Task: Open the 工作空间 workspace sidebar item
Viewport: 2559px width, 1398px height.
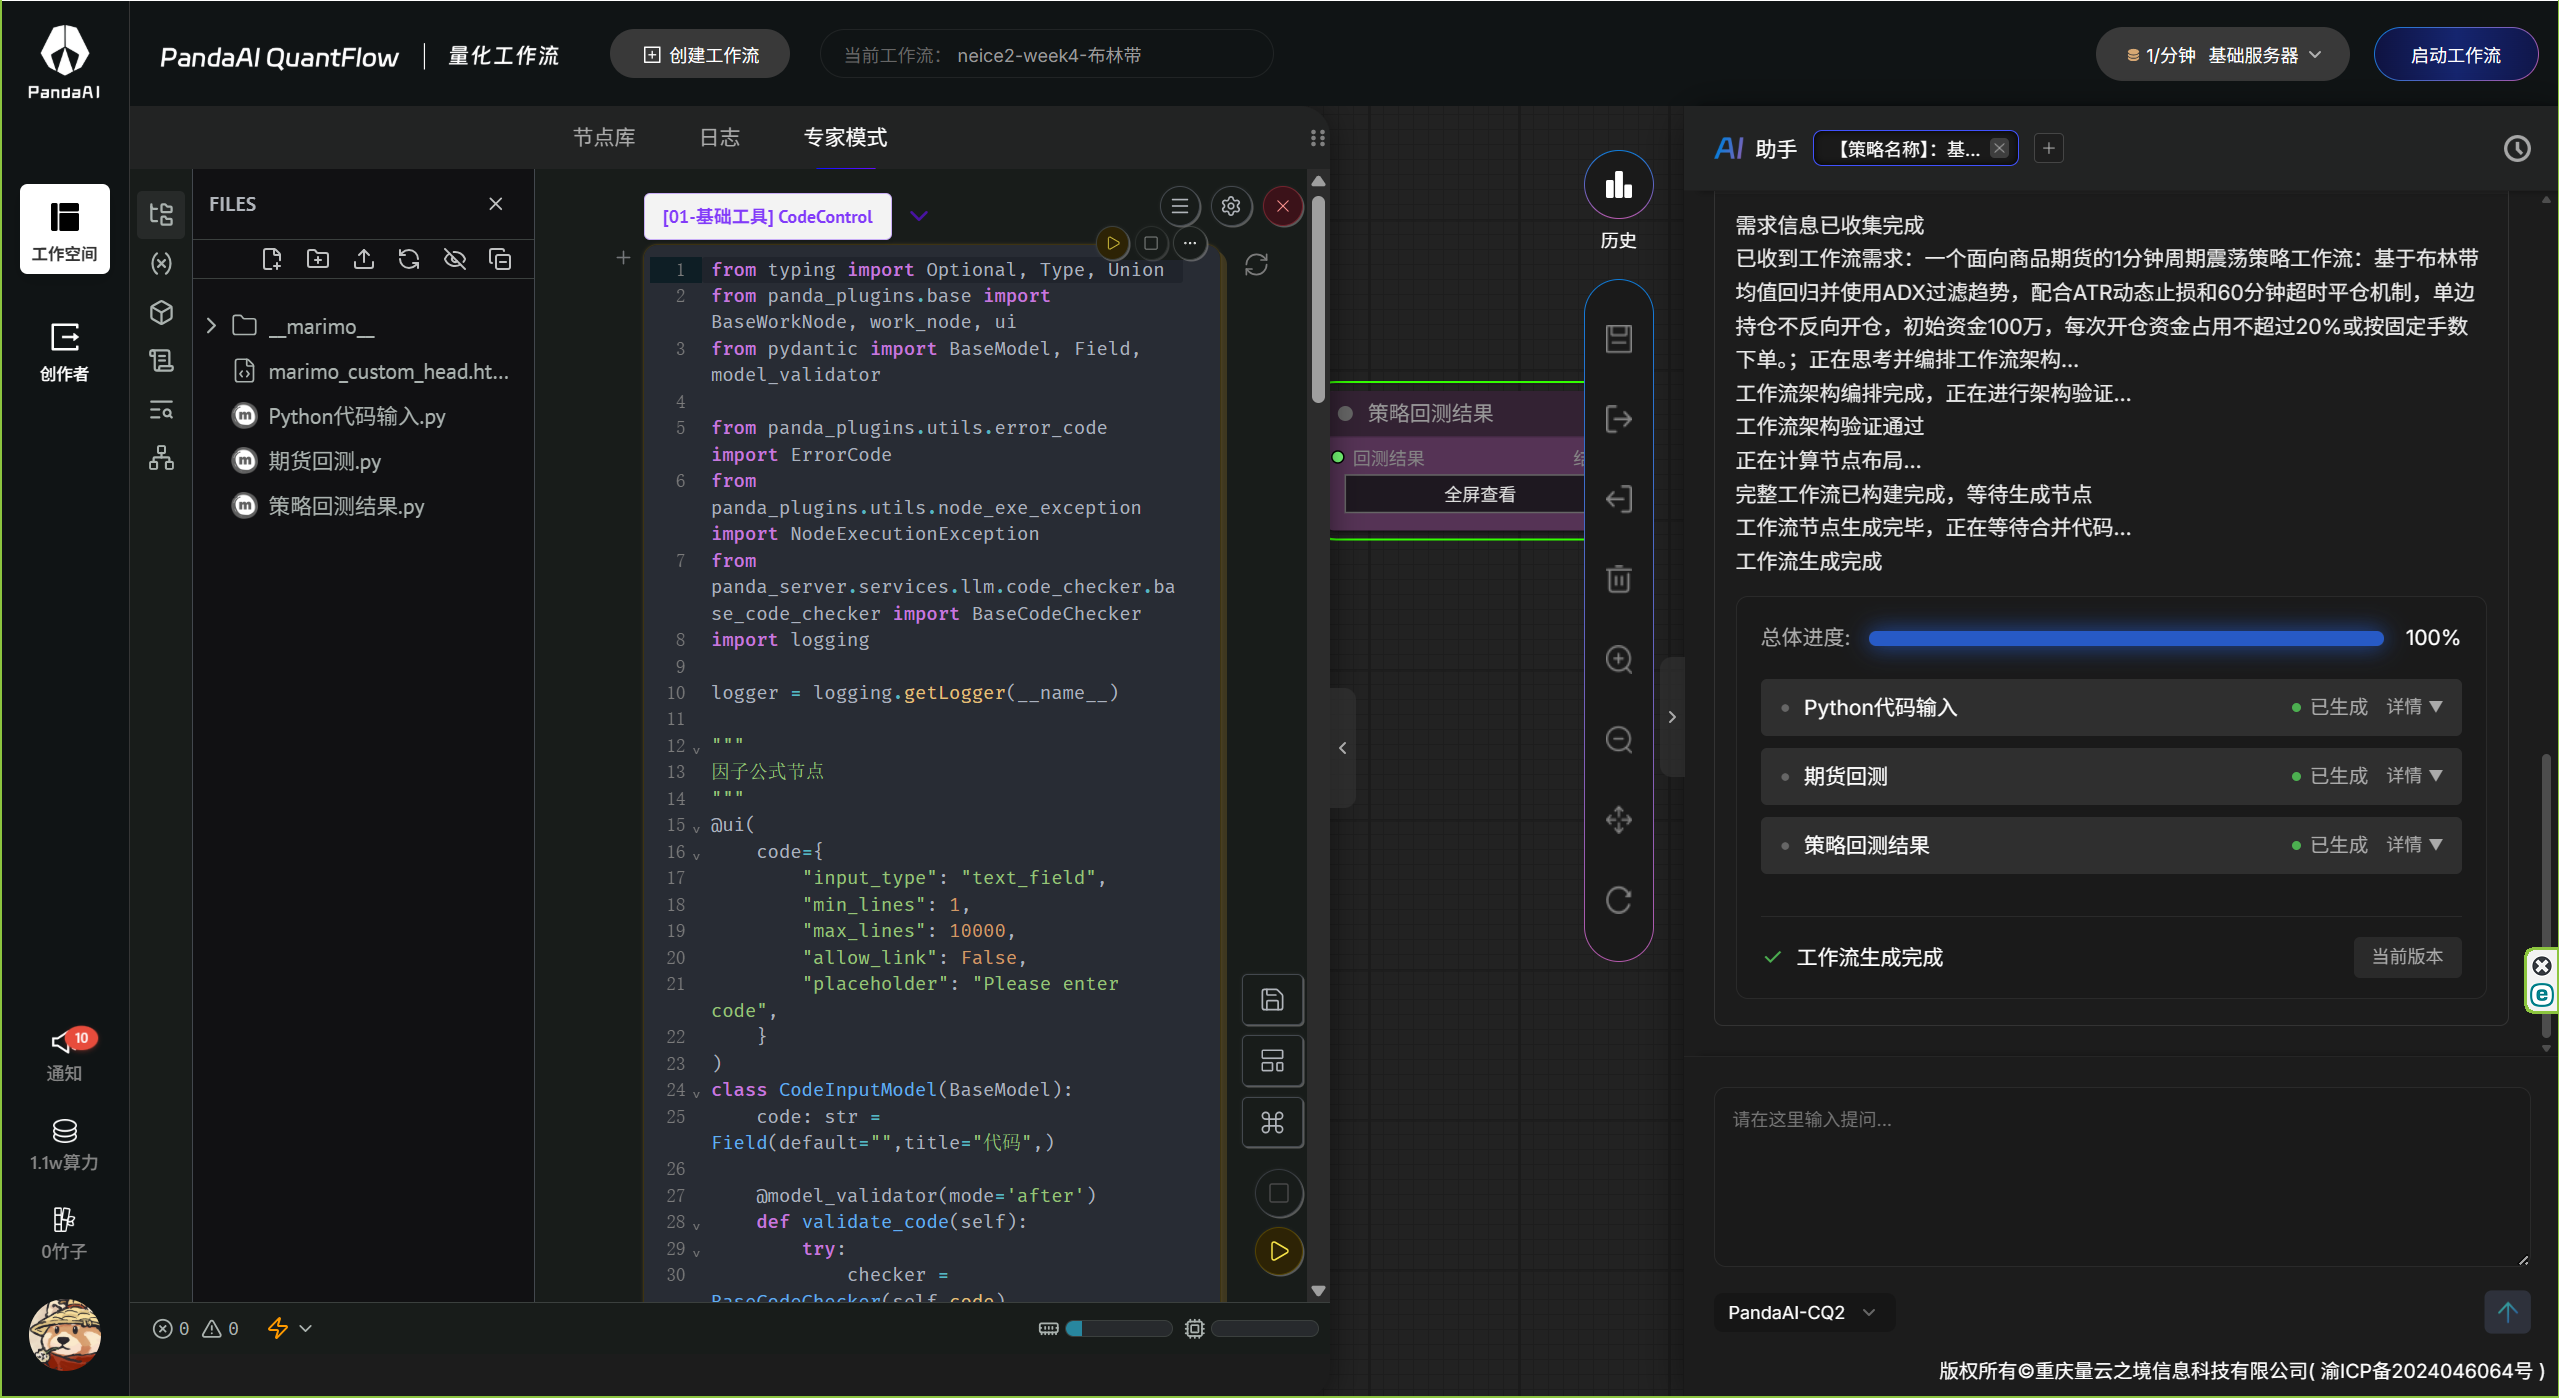Action: [x=64, y=229]
